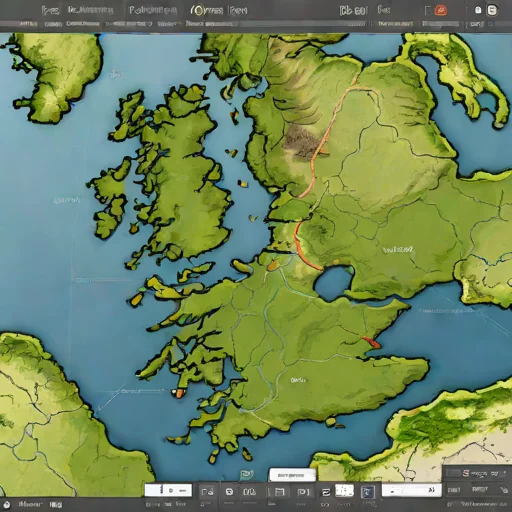Click the white dotted grid box in bottom toolbar

coord(344,490)
